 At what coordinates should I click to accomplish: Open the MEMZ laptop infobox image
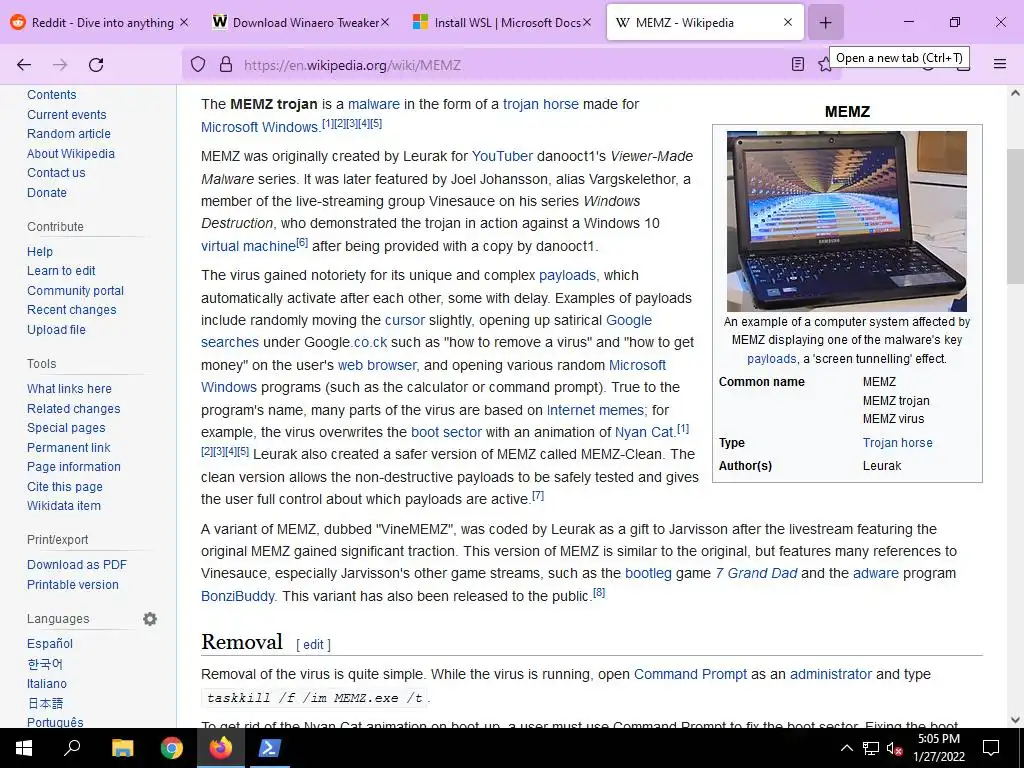click(x=846, y=221)
